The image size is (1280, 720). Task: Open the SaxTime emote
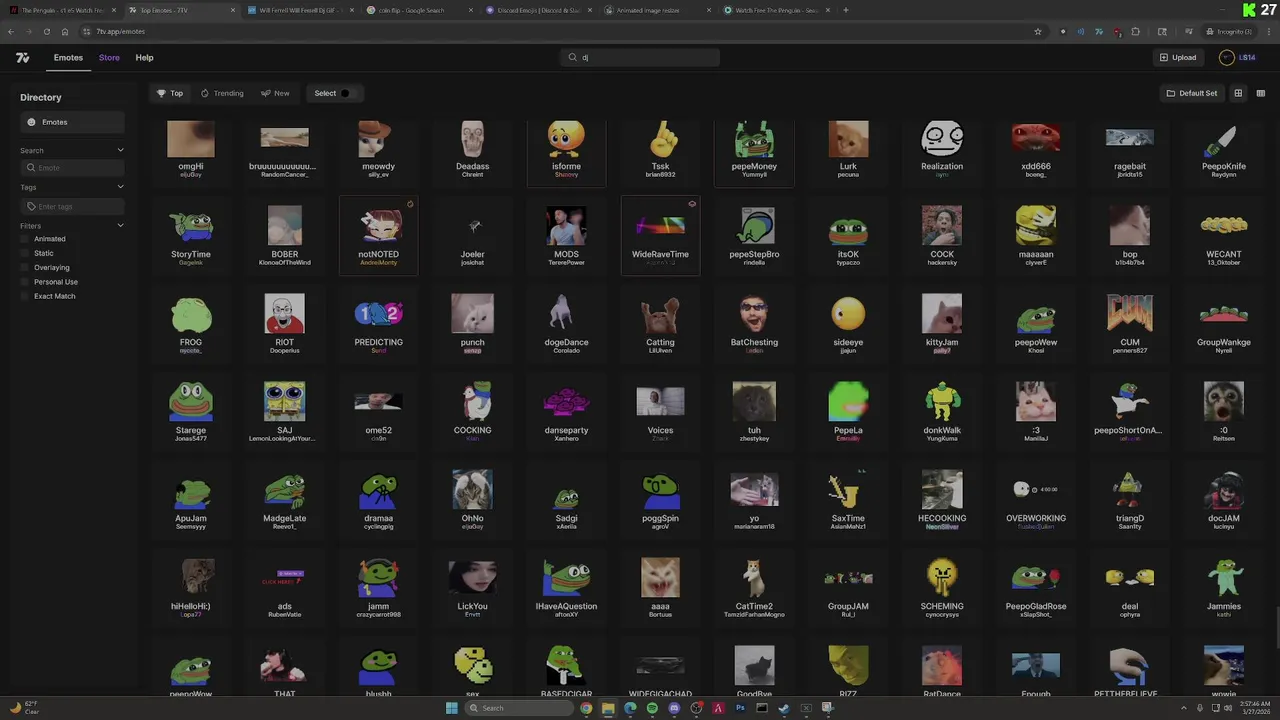pyautogui.click(x=848, y=500)
